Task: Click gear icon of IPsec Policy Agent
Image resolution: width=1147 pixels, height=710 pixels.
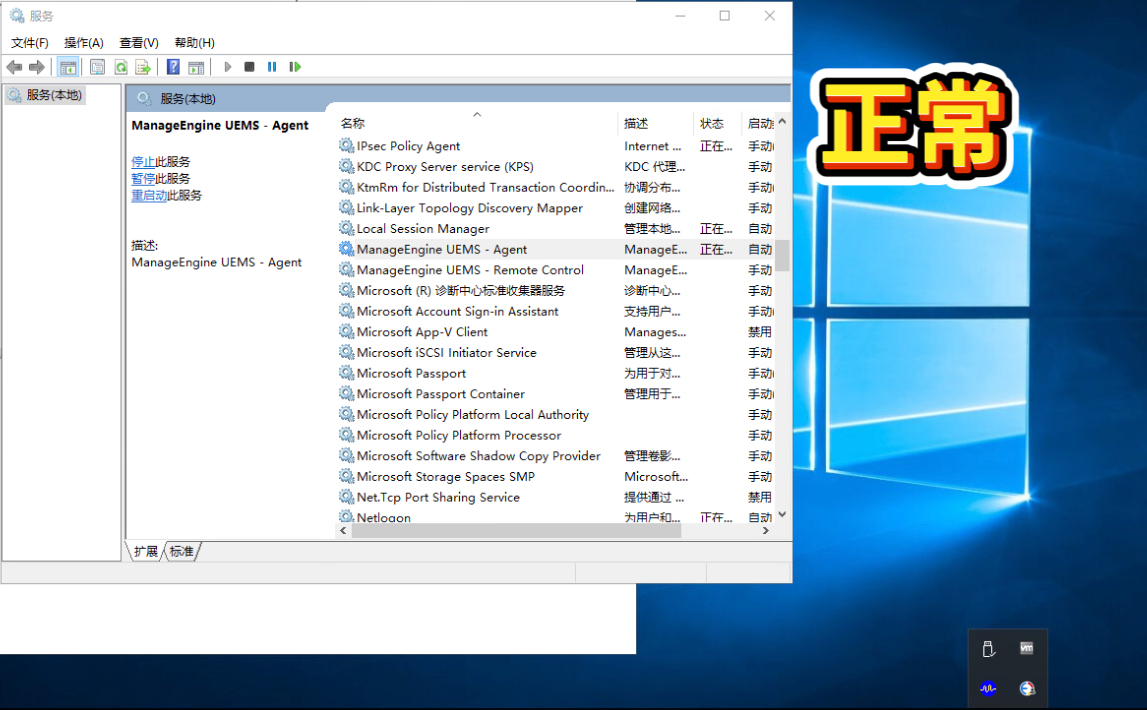Action: pos(347,146)
